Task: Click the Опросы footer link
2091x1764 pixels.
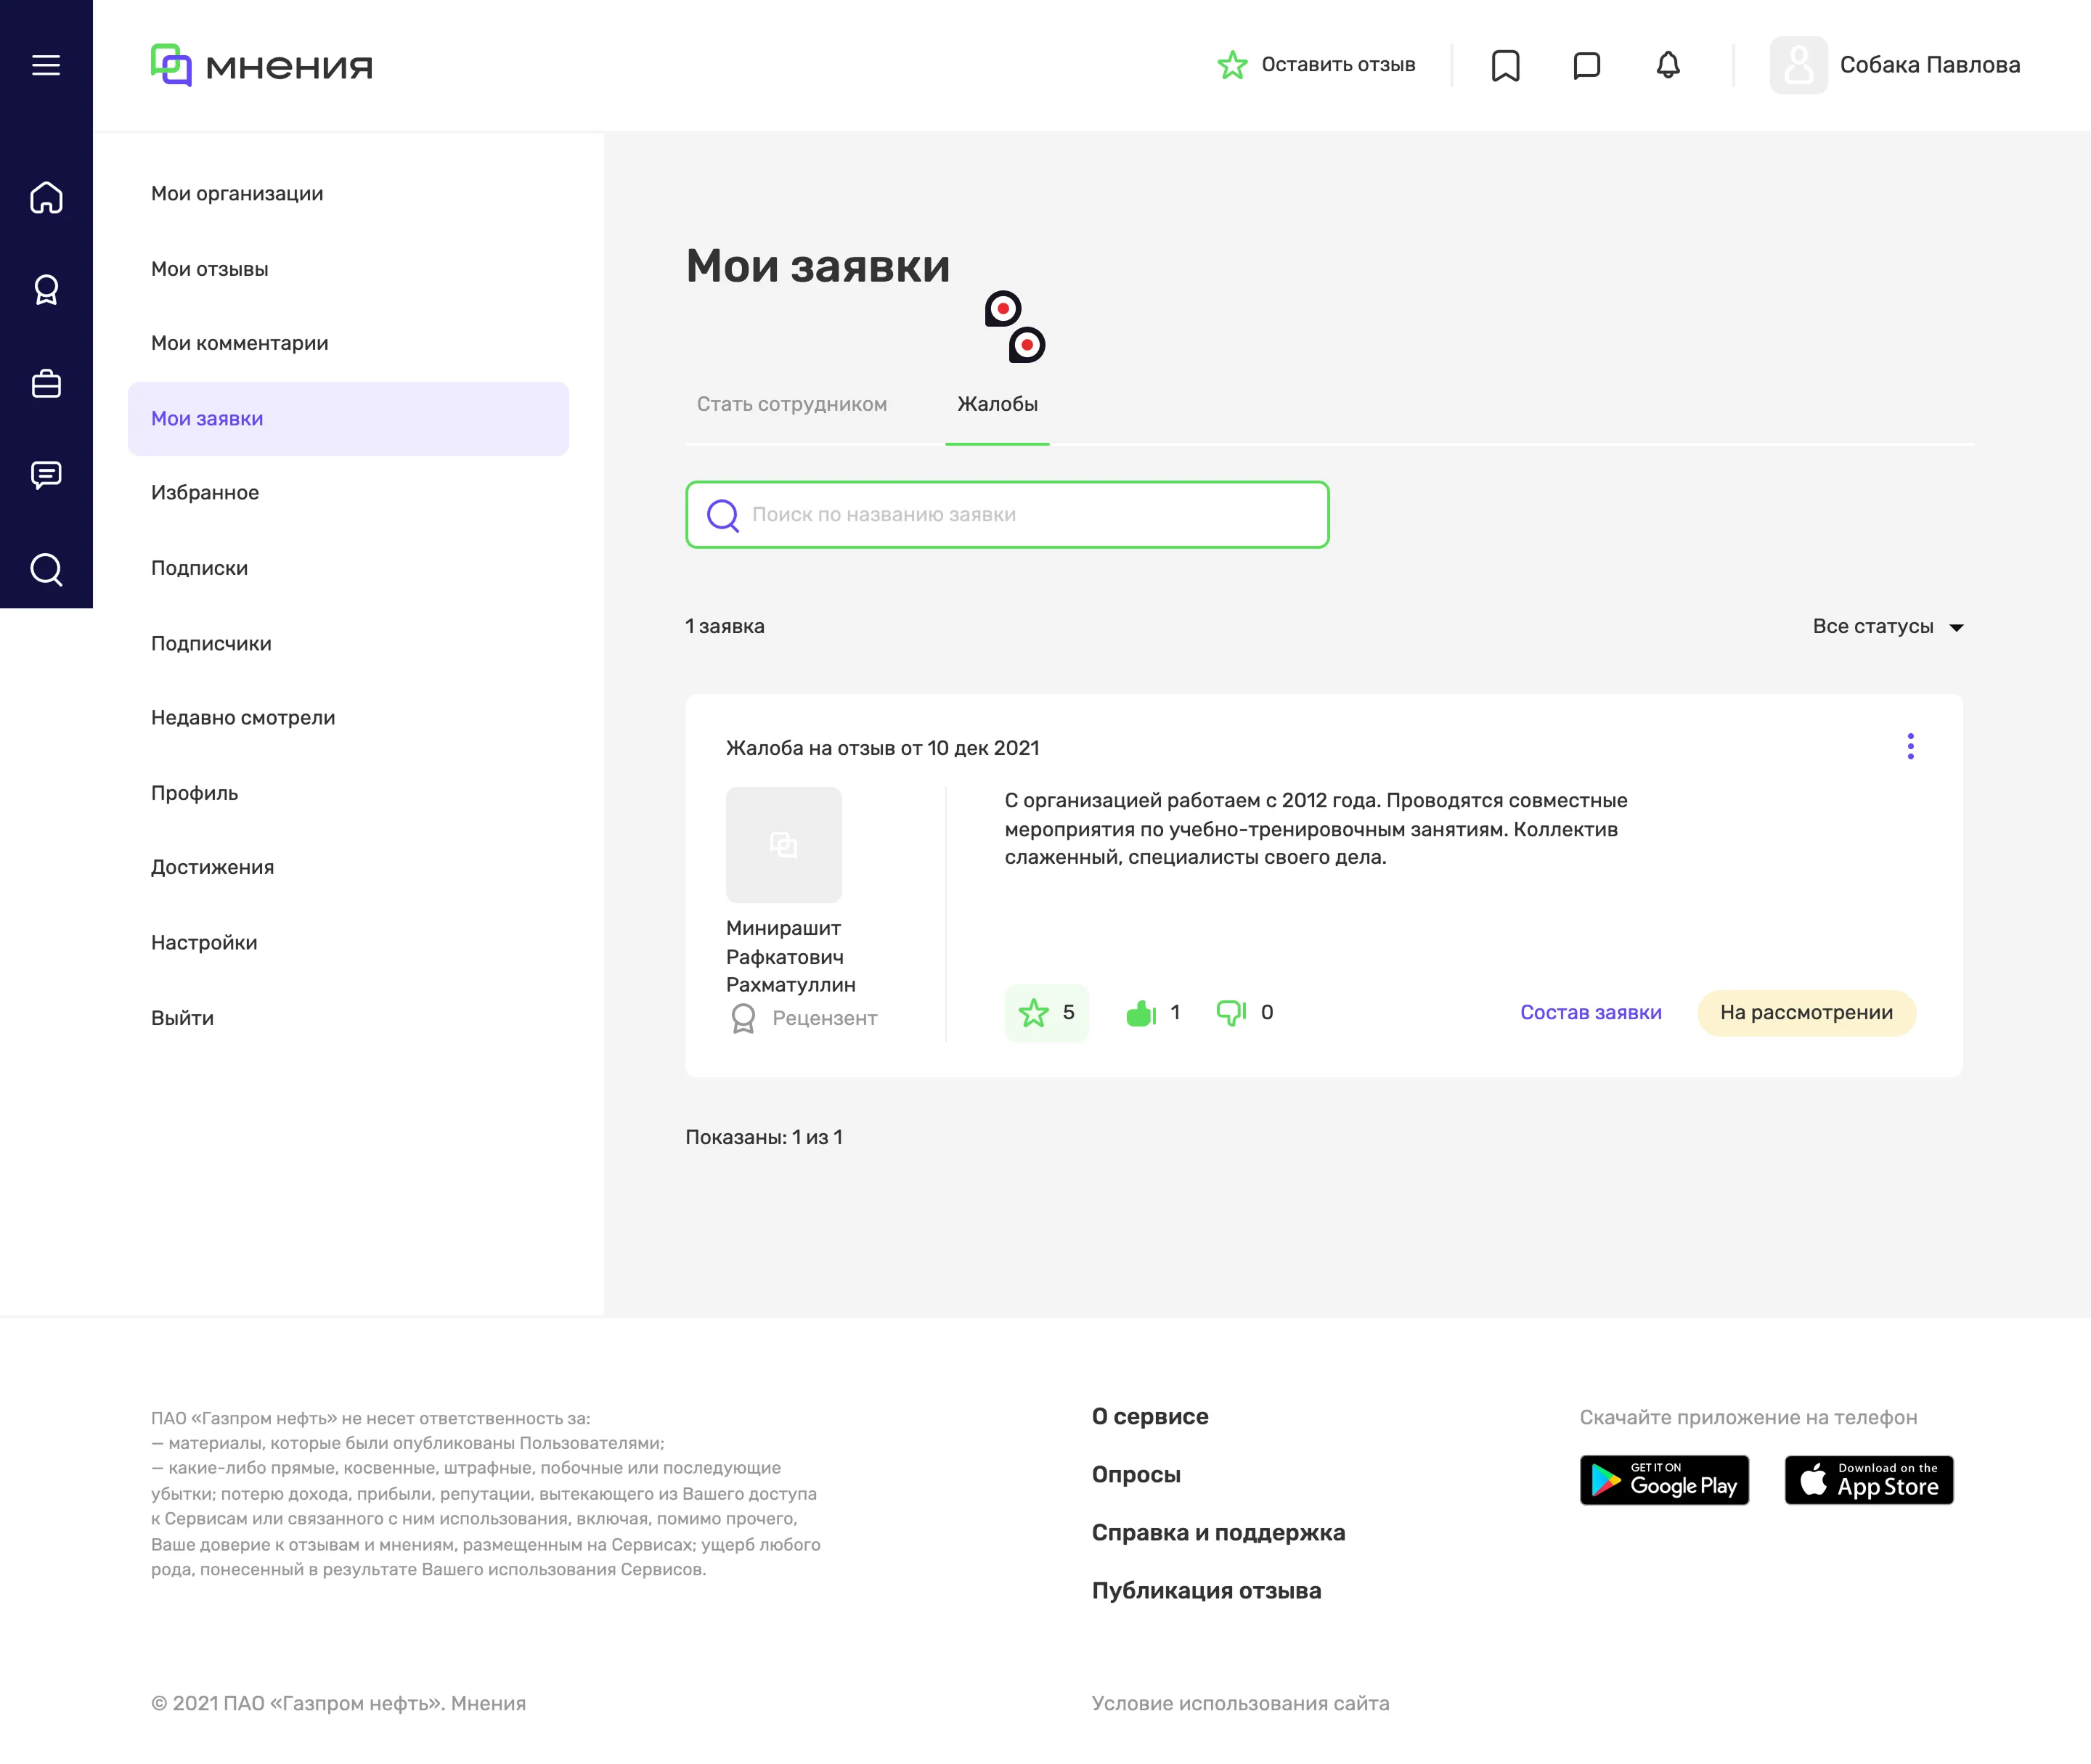Action: tap(1136, 1474)
